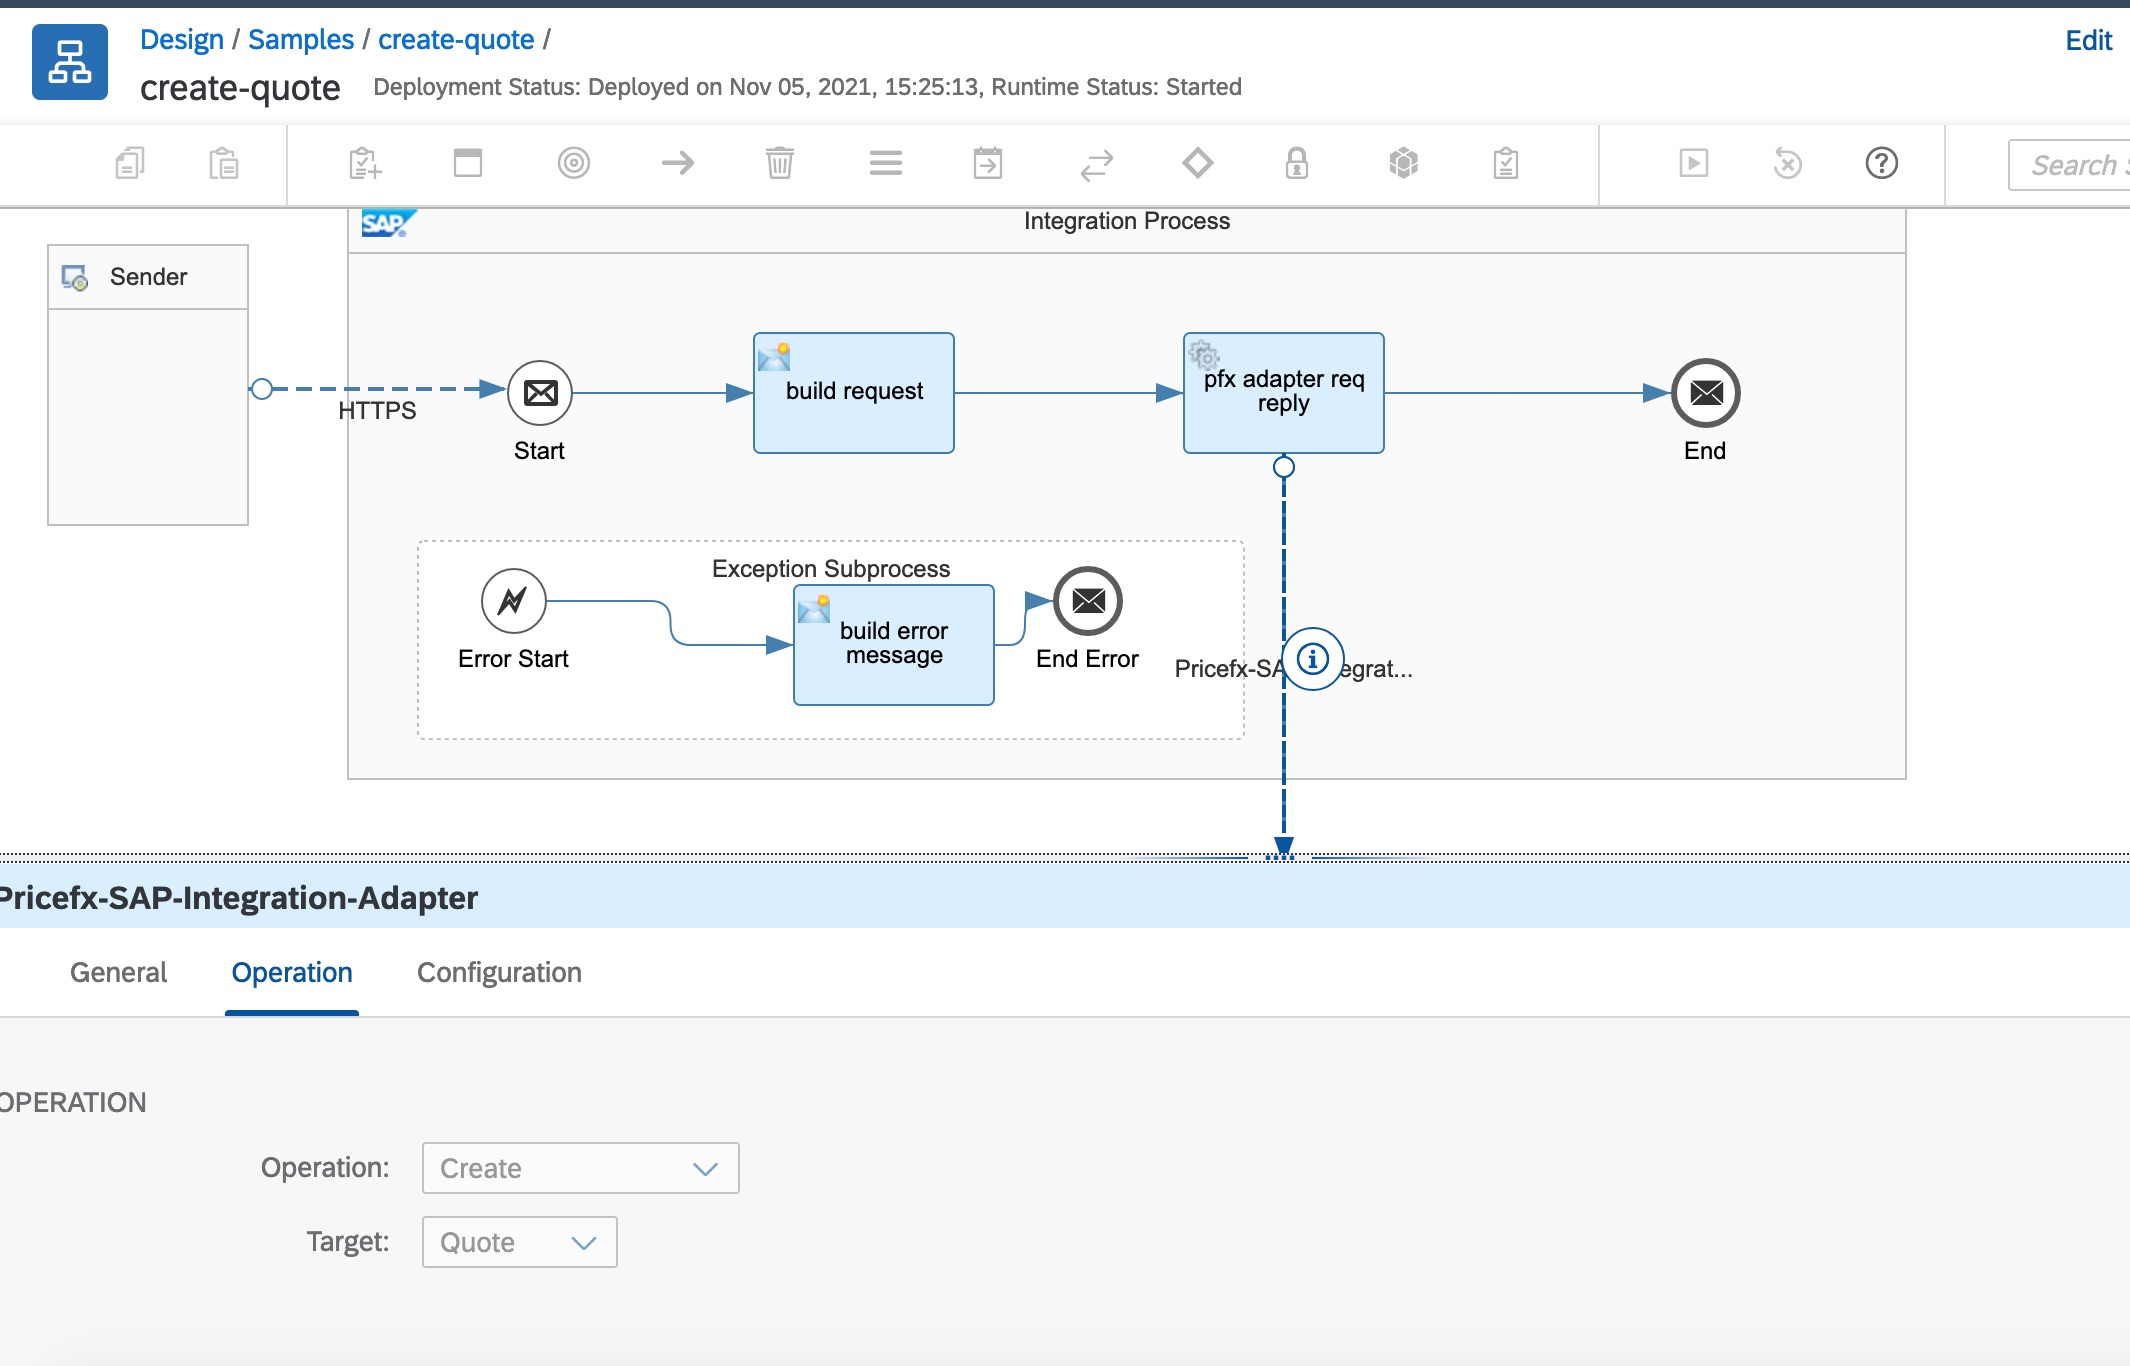This screenshot has width=2130, height=1366.
Task: Click the trash delete icon in the toolbar
Action: [x=779, y=163]
